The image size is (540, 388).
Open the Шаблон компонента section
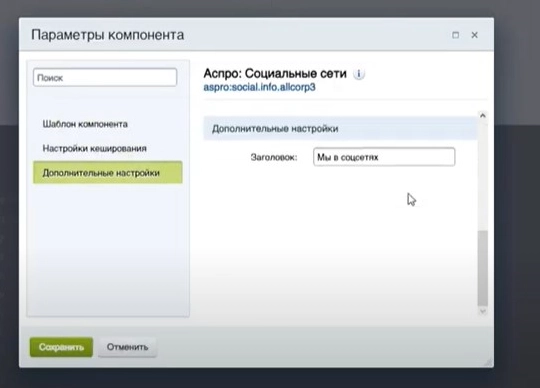(85, 124)
